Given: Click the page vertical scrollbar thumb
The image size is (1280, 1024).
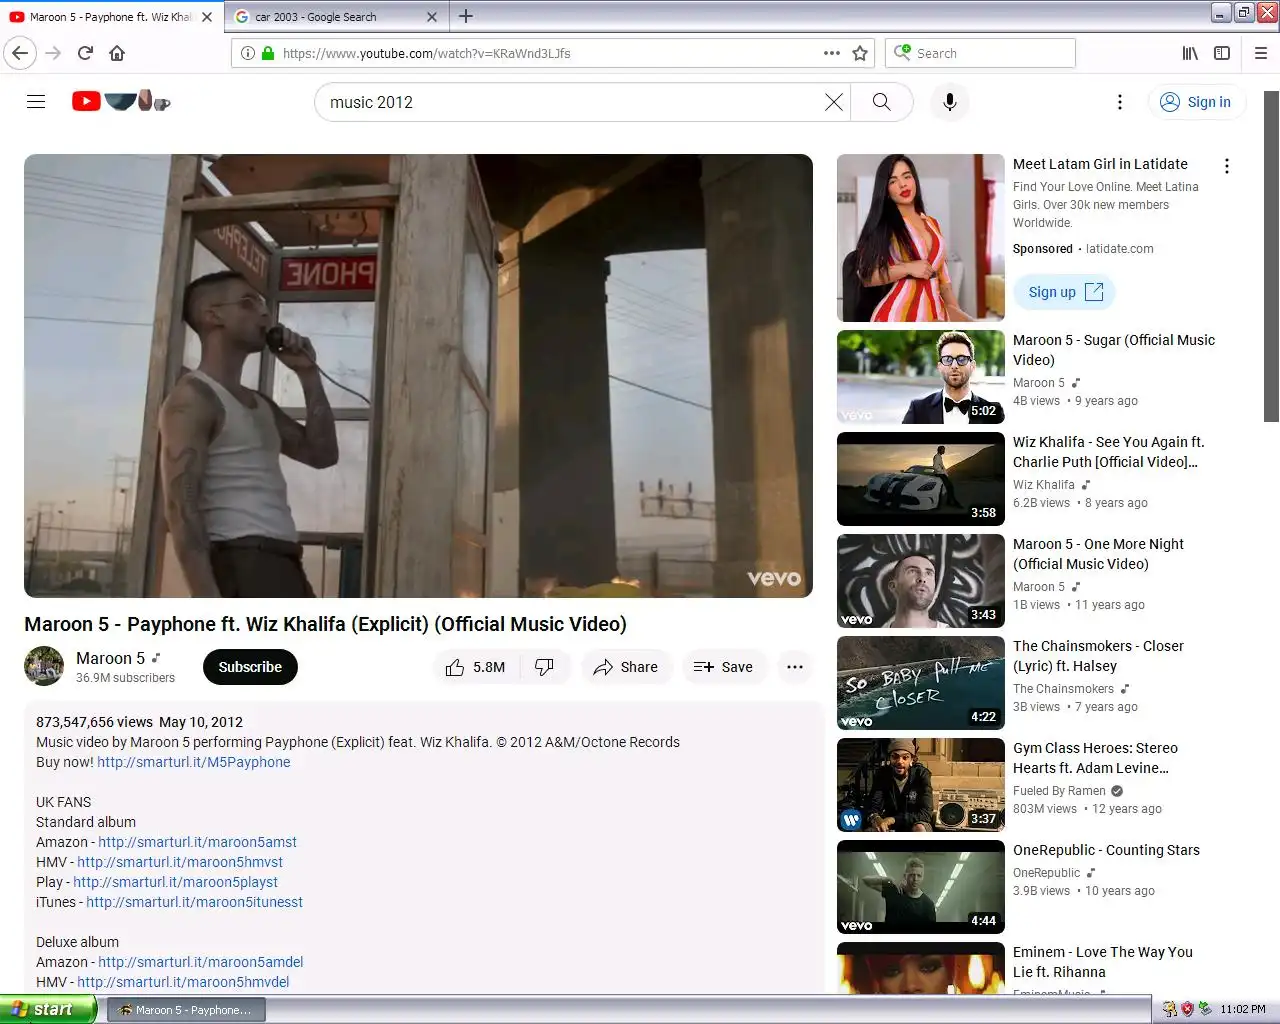Looking at the screenshot, I should pyautogui.click(x=1271, y=256).
